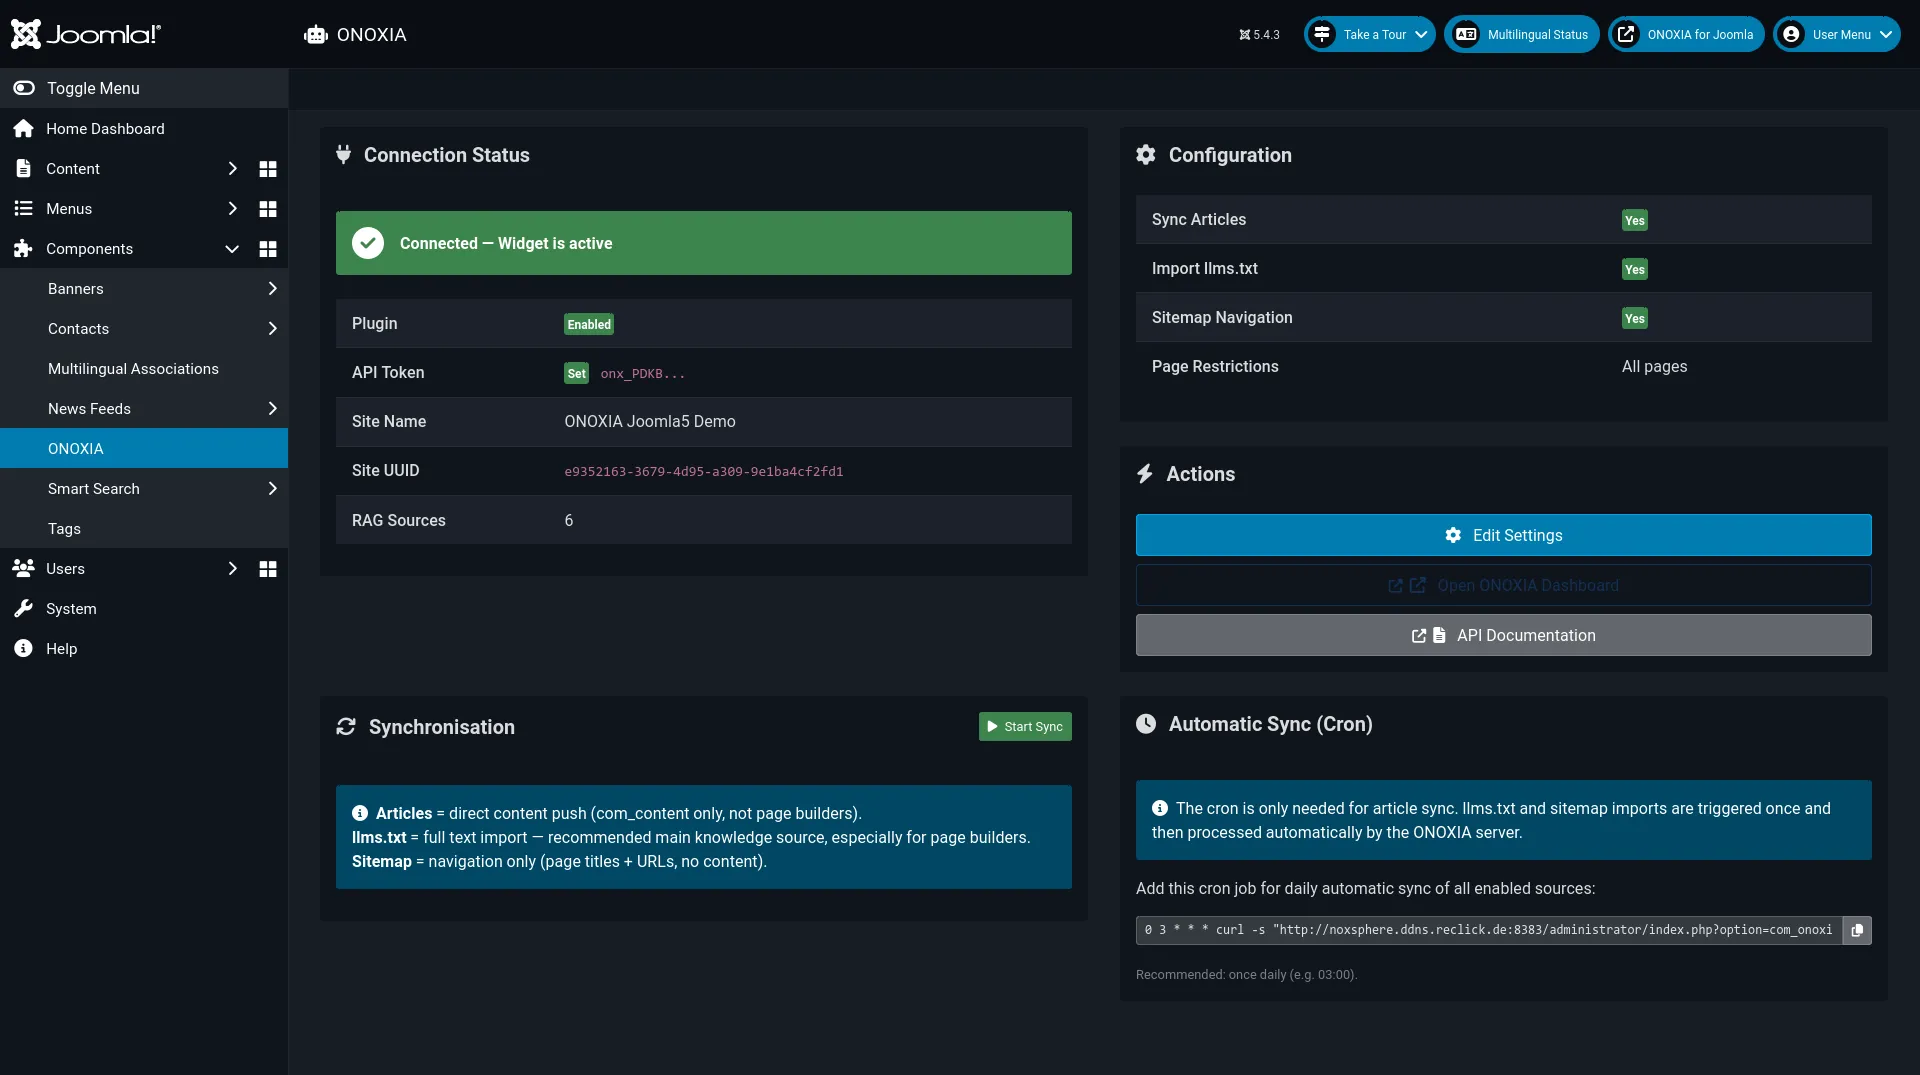Click the Help info icon
The image size is (1920, 1075).
23,649
